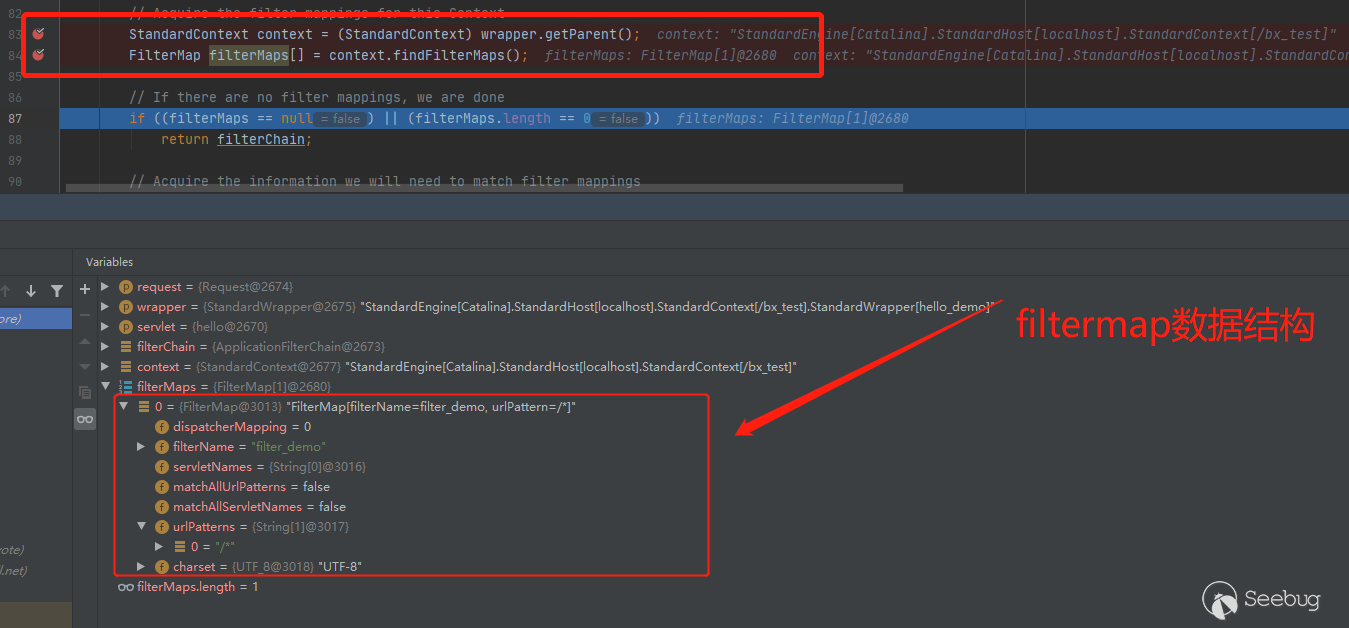Click the field icon beside charset
The image size is (1349, 628).
point(162,567)
